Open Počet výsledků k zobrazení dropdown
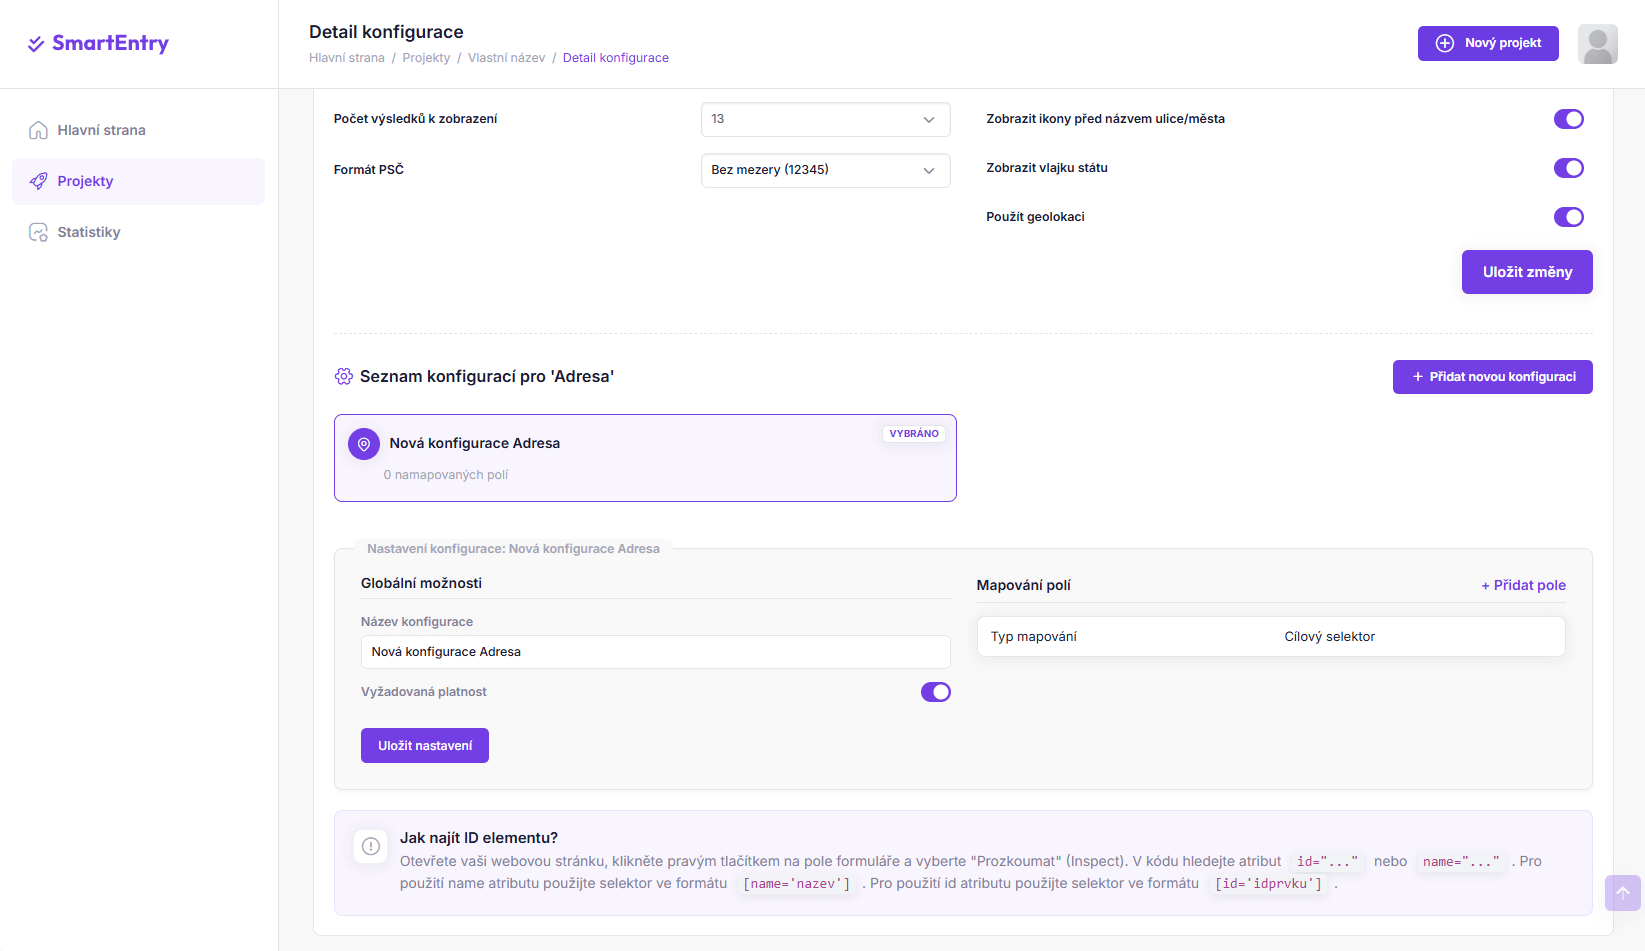 tap(825, 119)
